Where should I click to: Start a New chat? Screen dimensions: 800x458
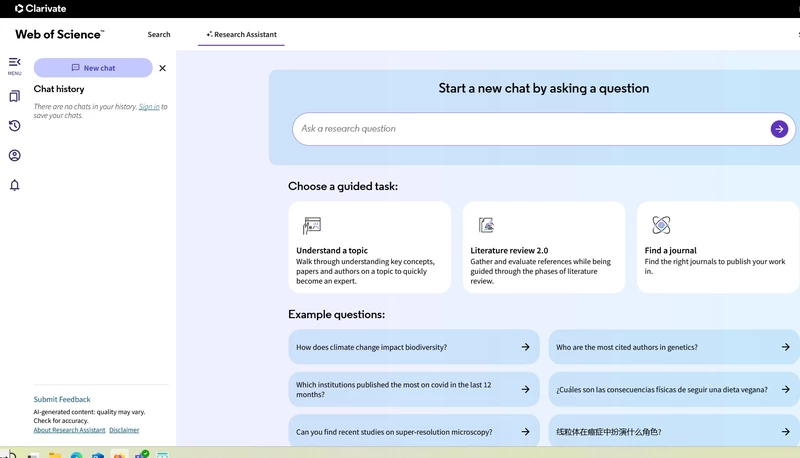click(x=93, y=68)
